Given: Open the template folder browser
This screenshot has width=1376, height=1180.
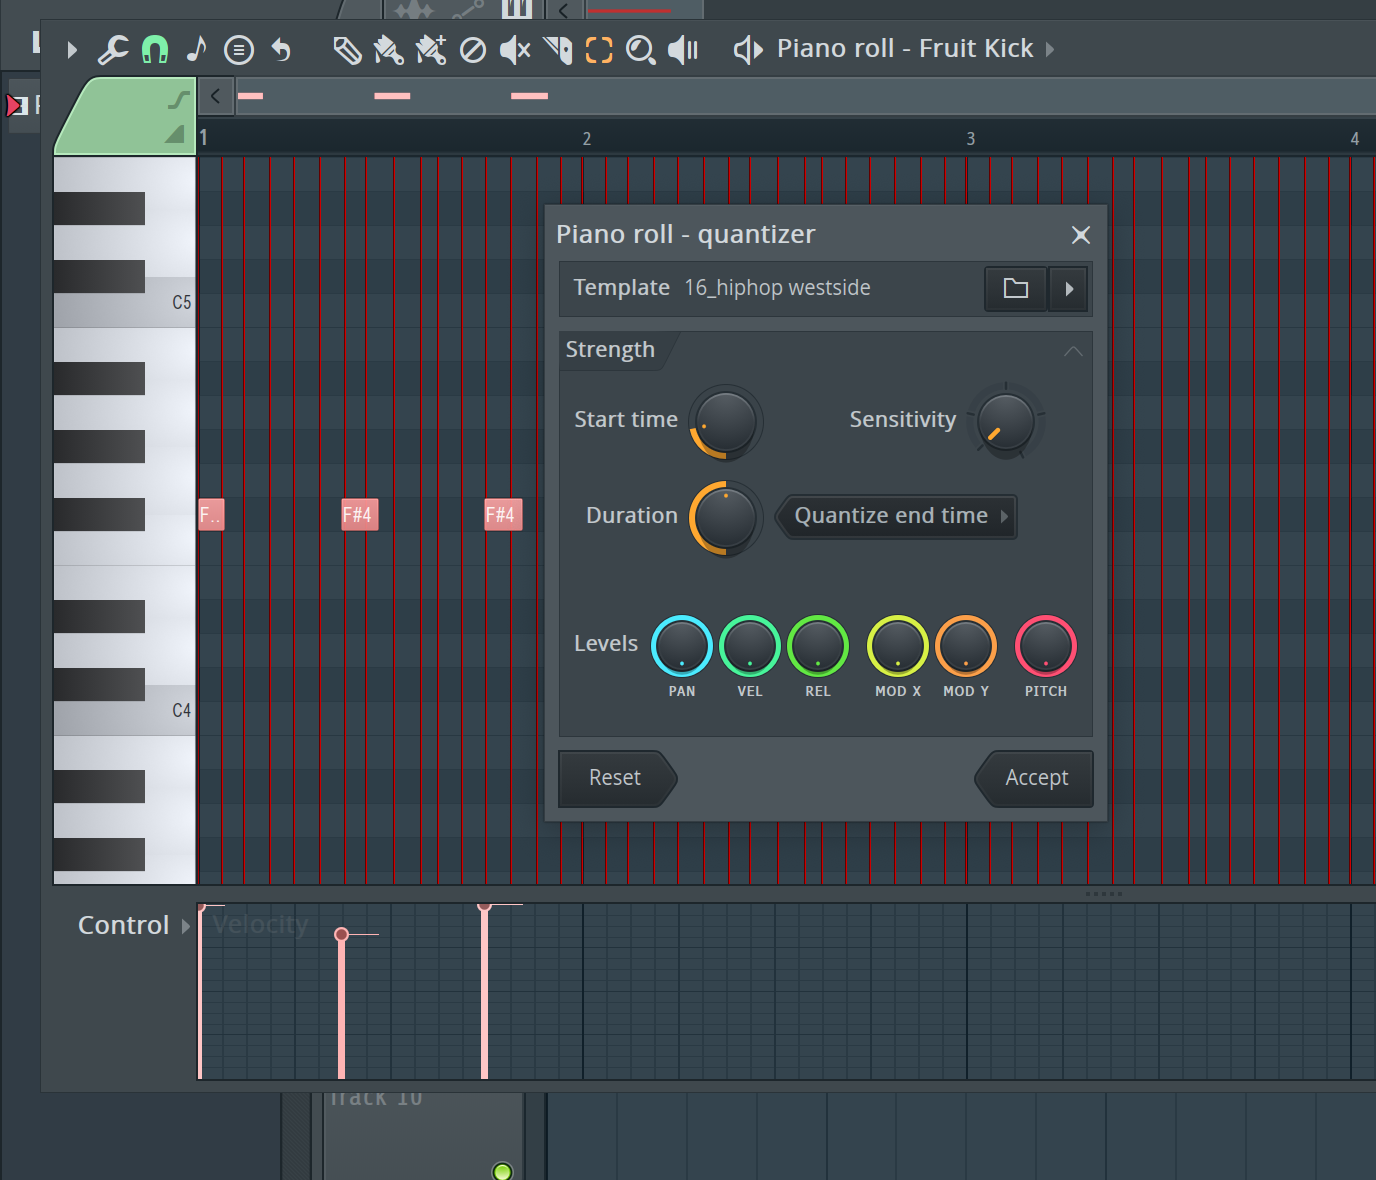Looking at the screenshot, I should click(x=1016, y=289).
